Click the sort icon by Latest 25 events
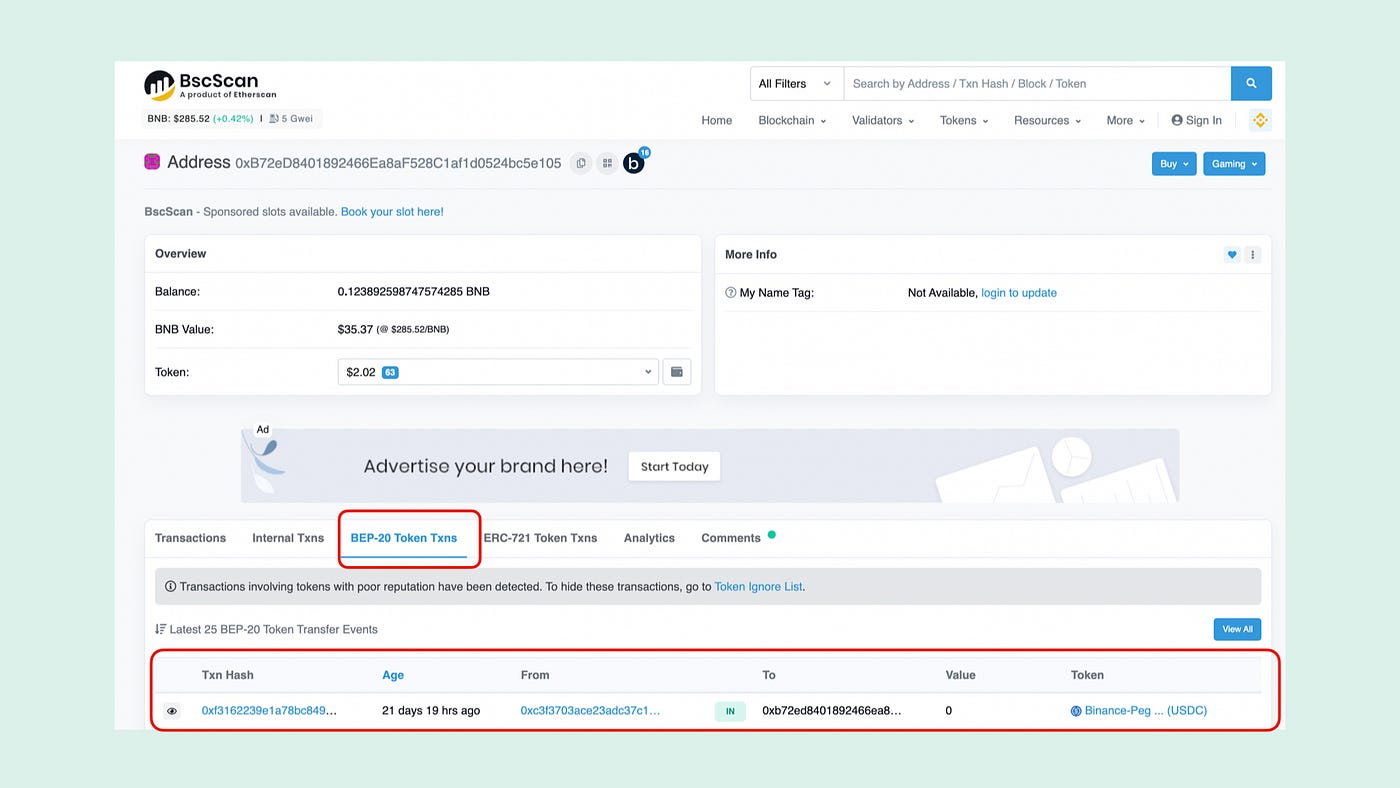The height and width of the screenshot is (788, 1400). tap(160, 629)
